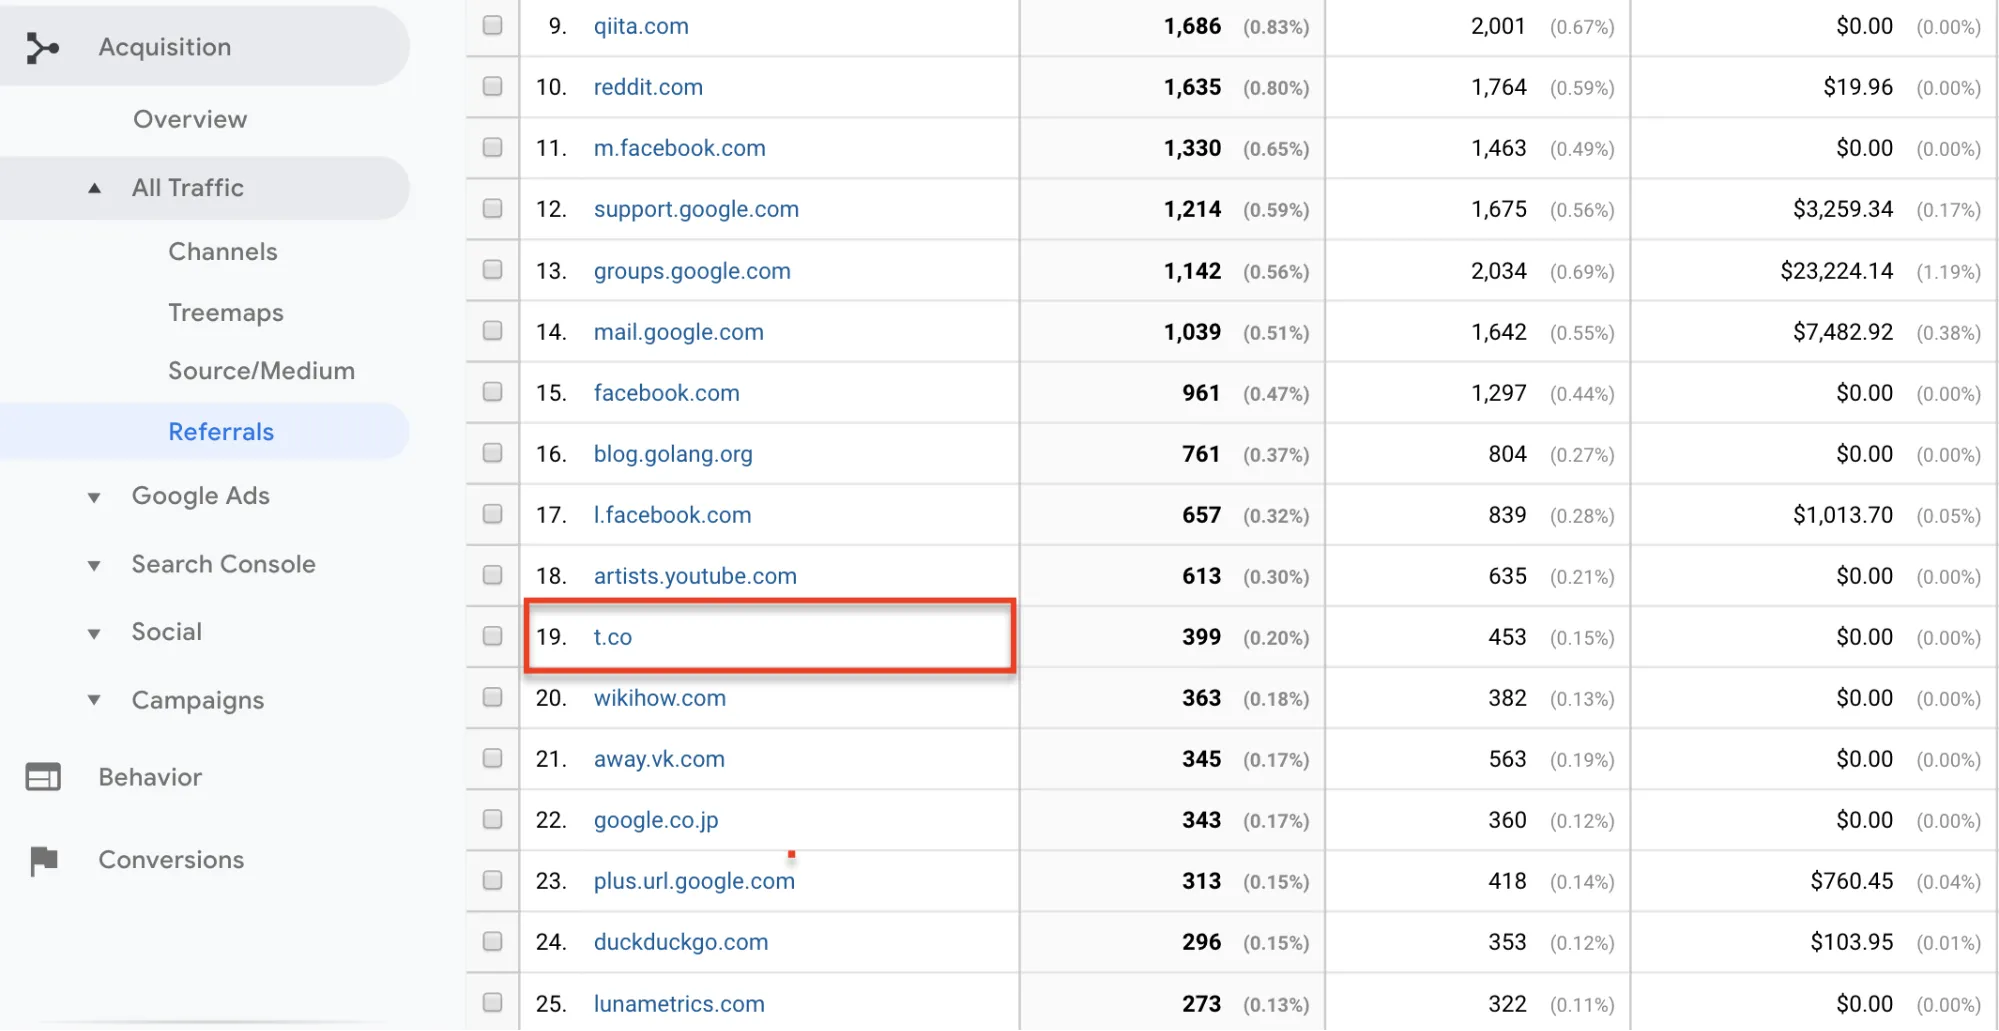Go to the Channels report
The image size is (1999, 1031).
click(x=223, y=251)
